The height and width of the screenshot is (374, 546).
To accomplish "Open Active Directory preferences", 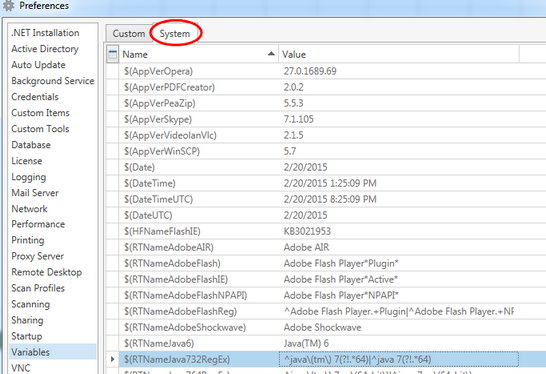I will point(45,49).
